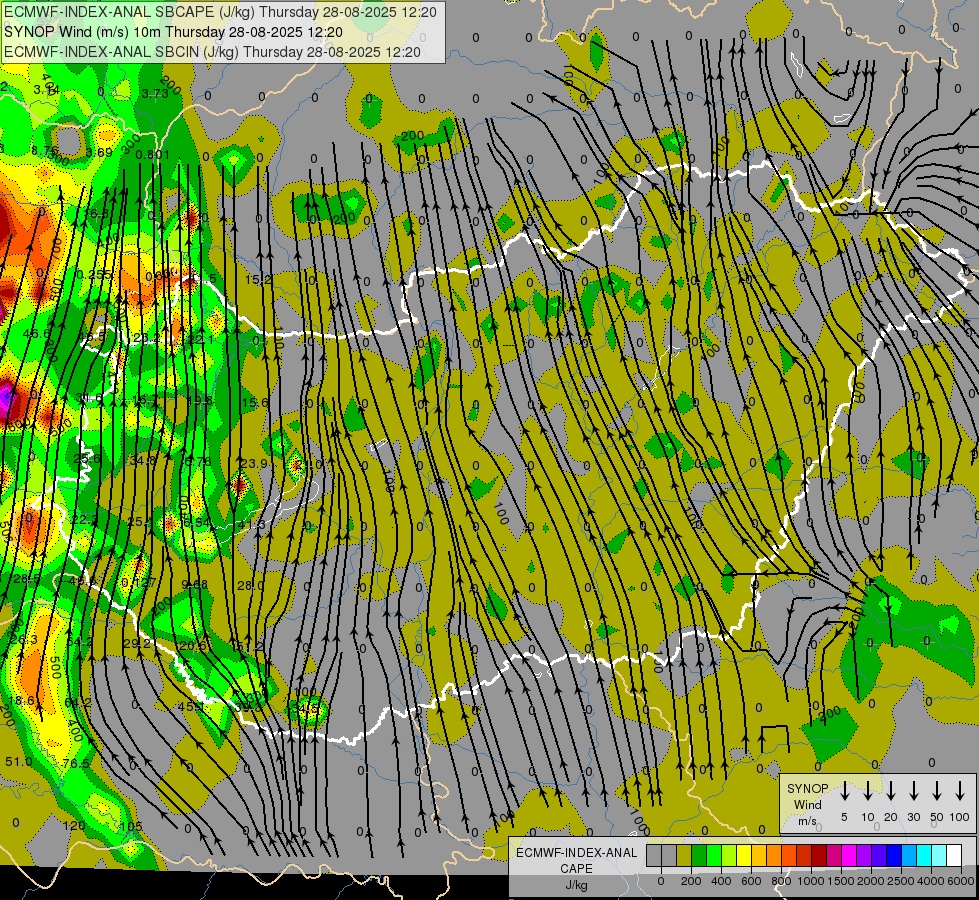
Task: Click the 50 m/s wind legend value
Action: [937, 817]
